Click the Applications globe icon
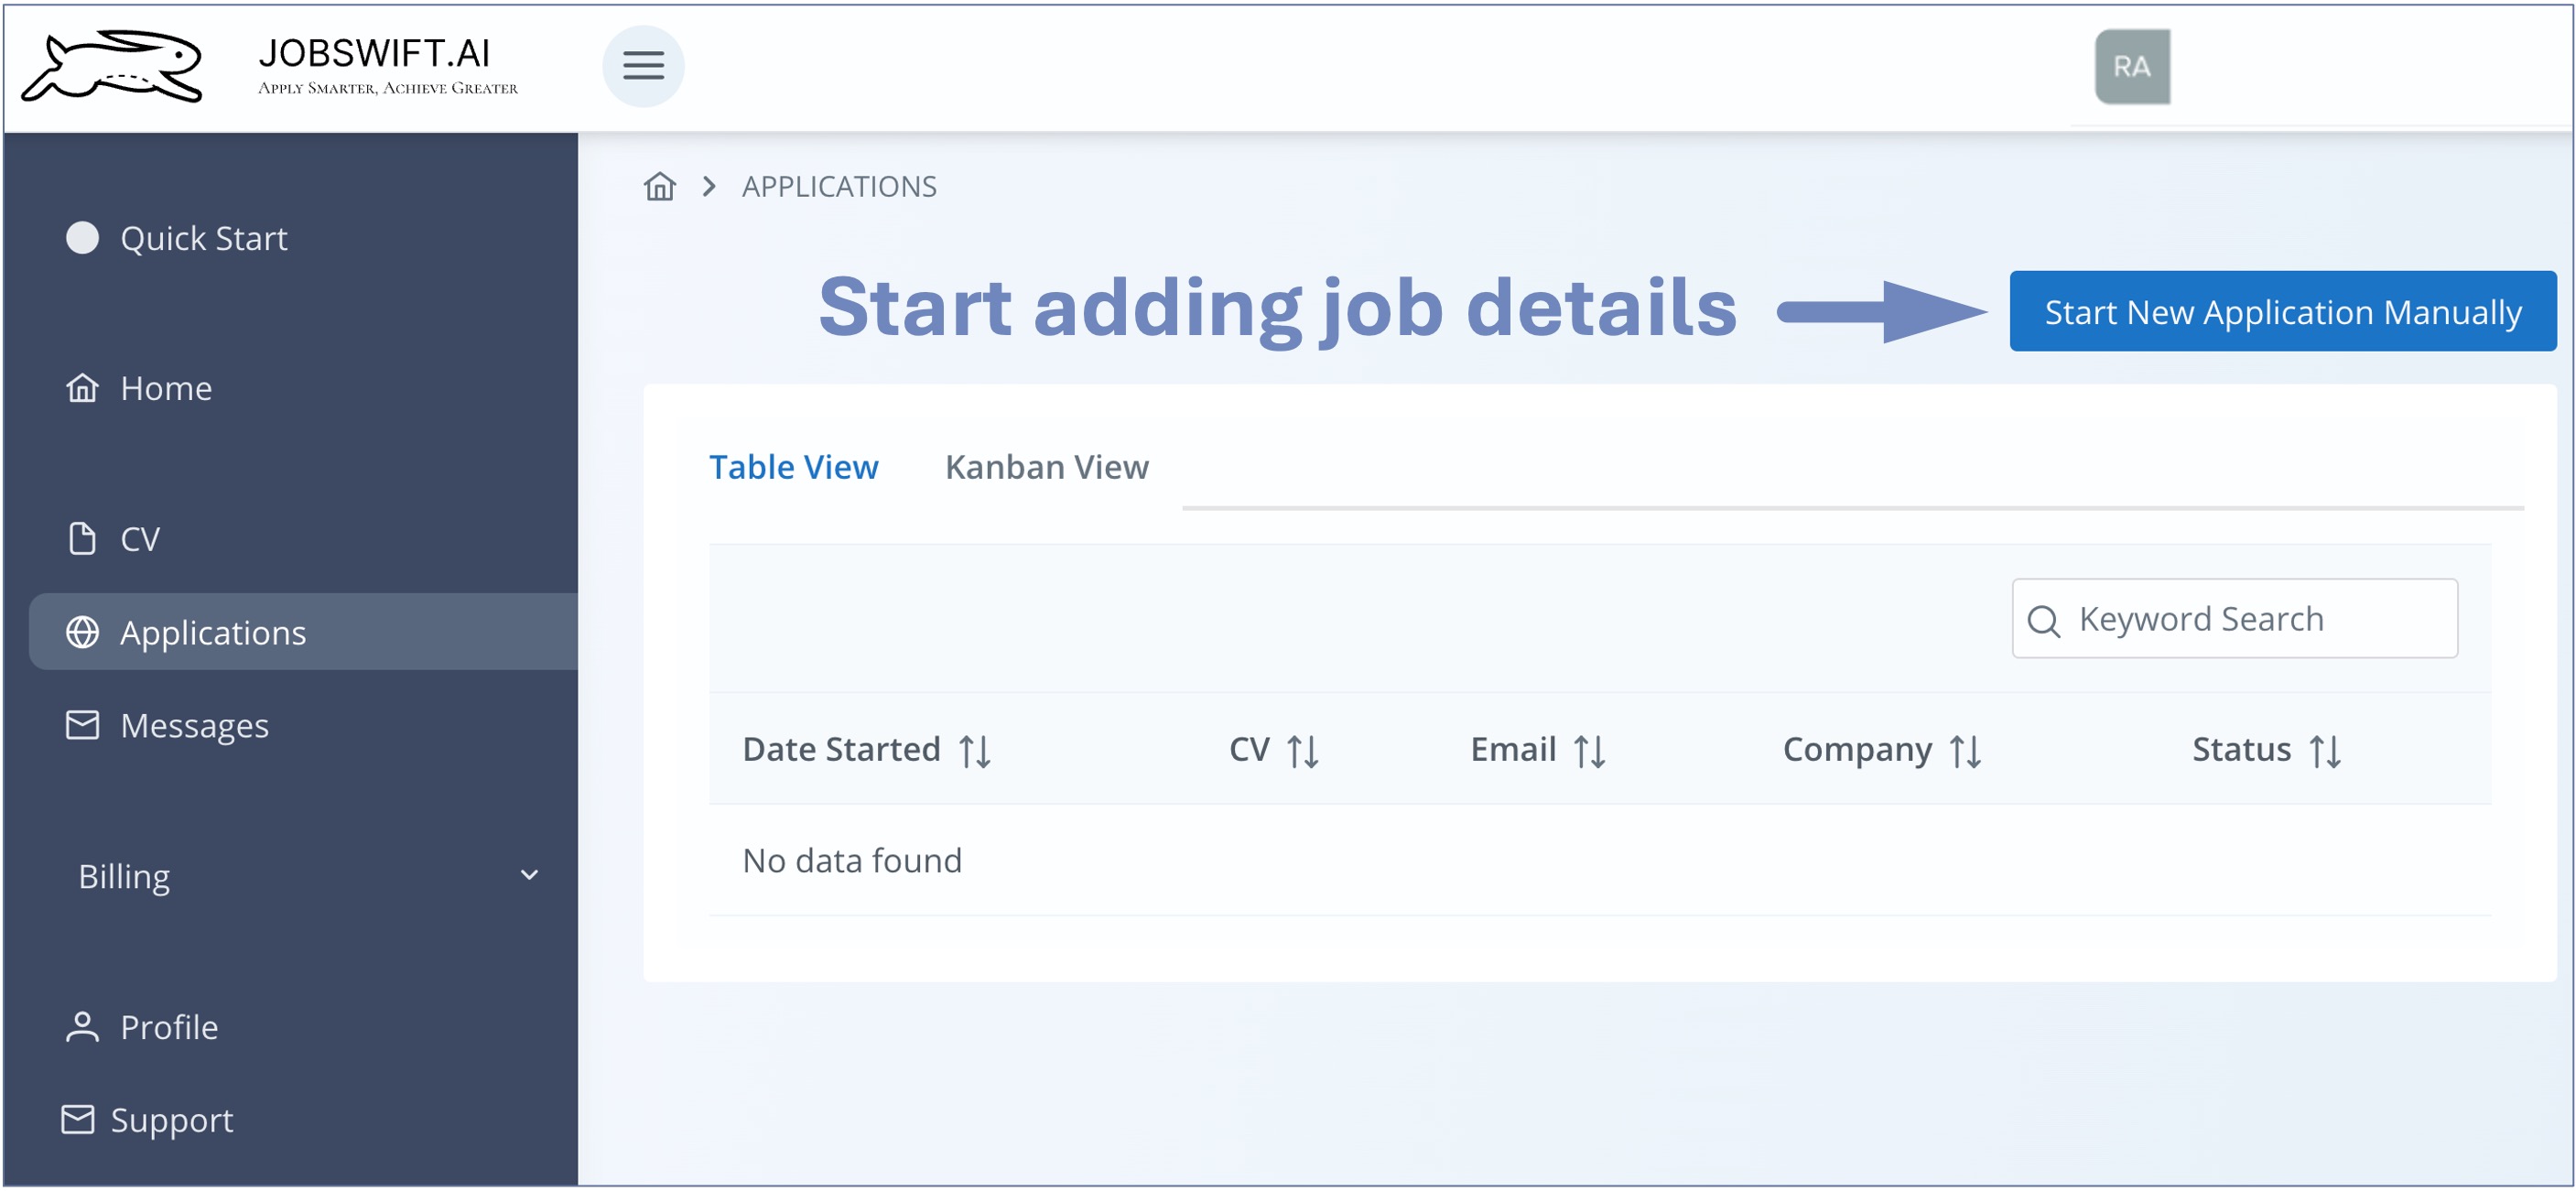 tap(82, 632)
